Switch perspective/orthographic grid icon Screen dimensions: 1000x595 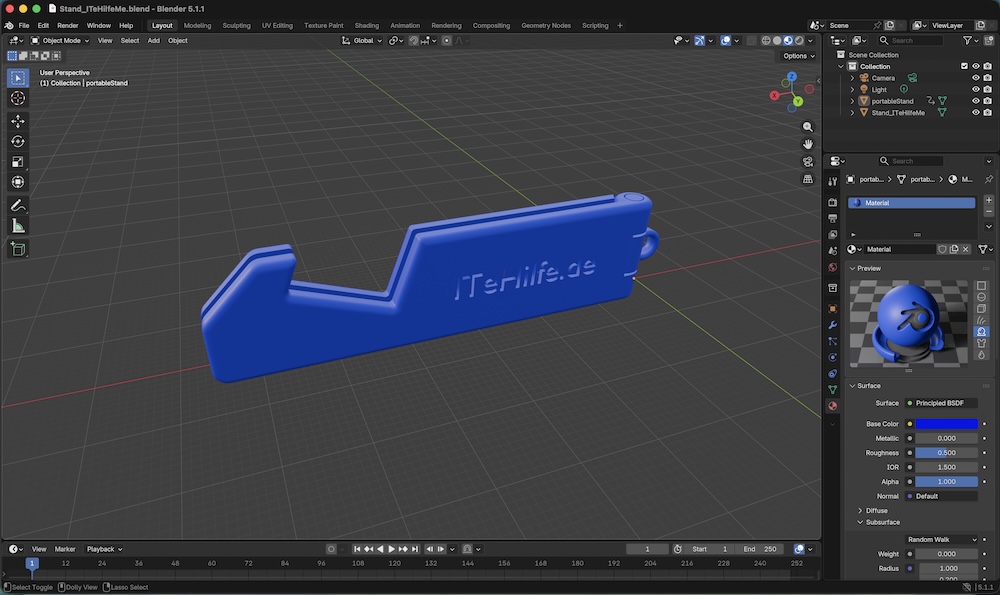point(807,179)
